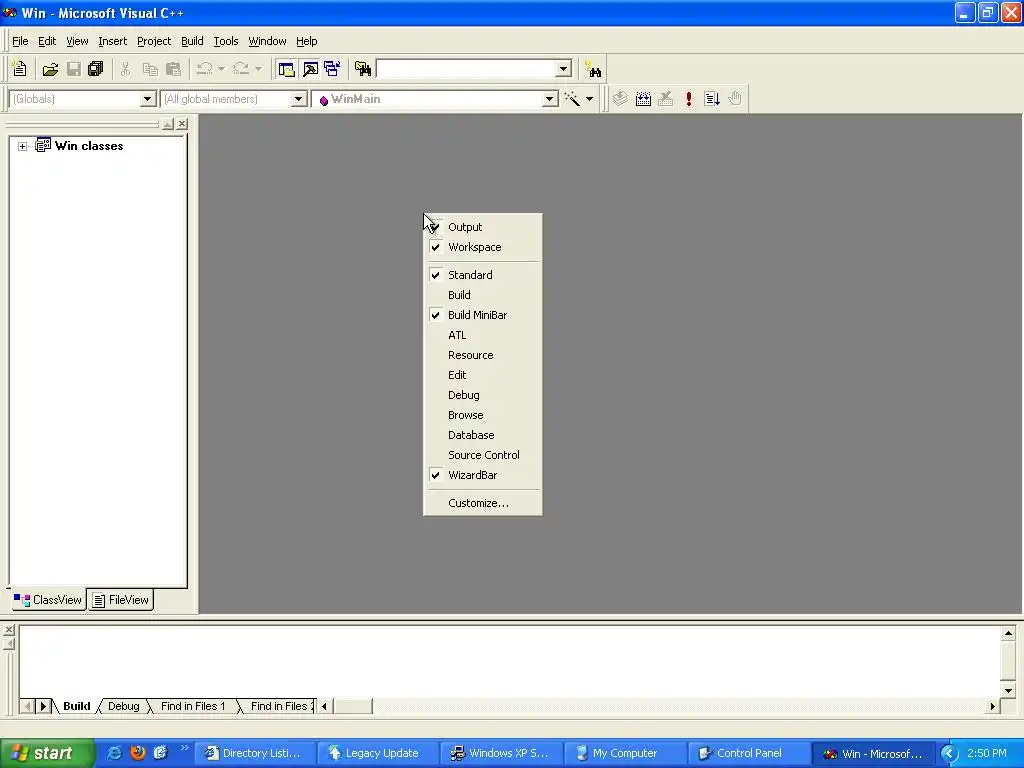This screenshot has height=768, width=1024.
Task: Open Internet Explorer from quick launch
Action: click(x=114, y=752)
